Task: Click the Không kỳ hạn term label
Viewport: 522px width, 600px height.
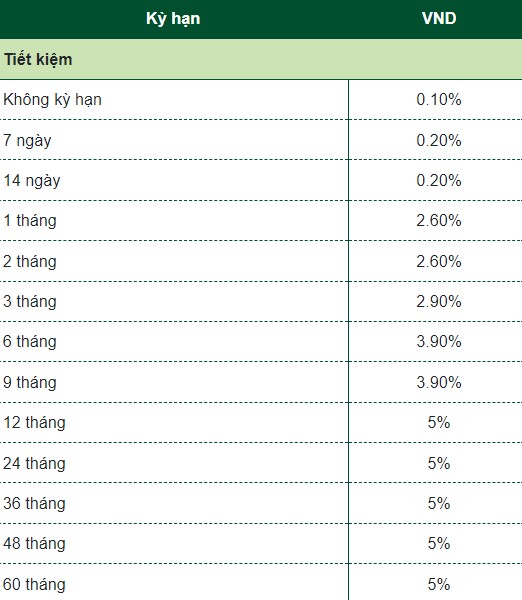Action: pyautogui.click(x=52, y=100)
